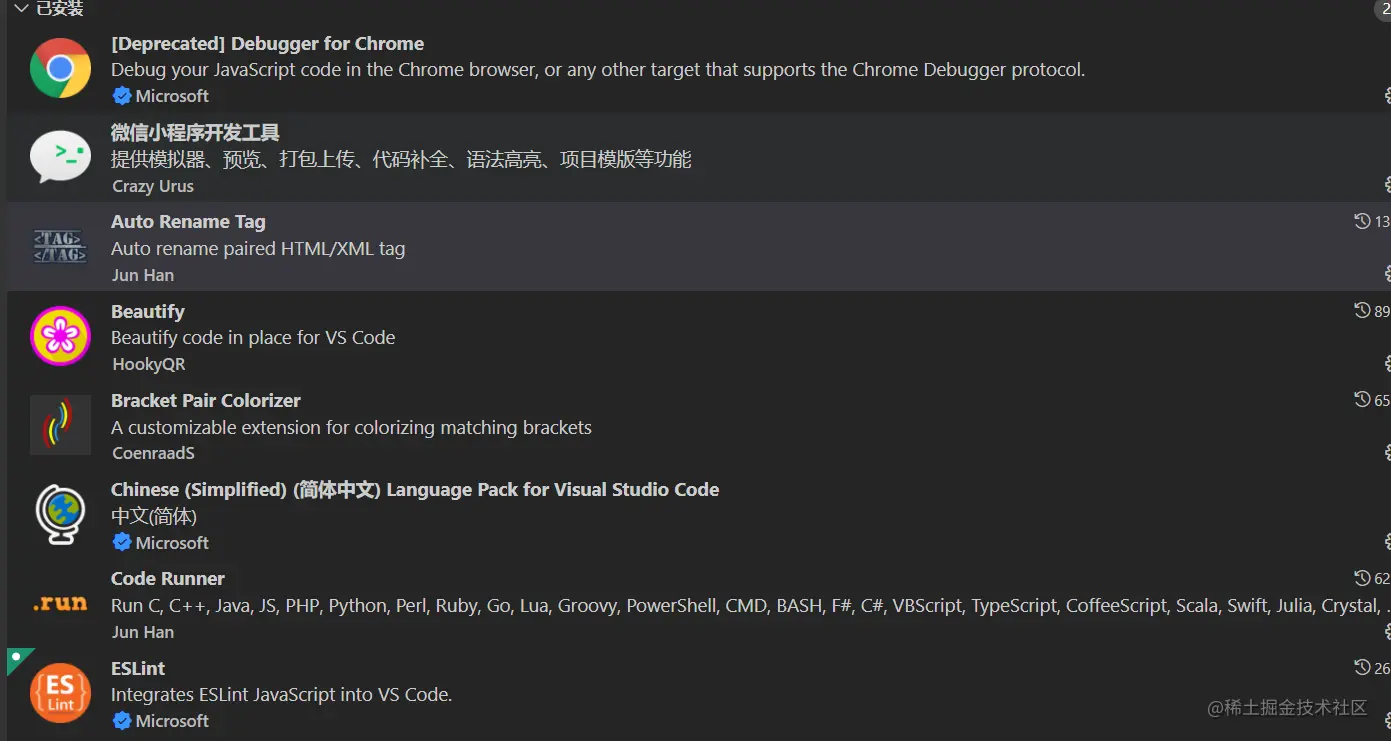Click the verified badge under ESLint
1391x741 pixels.
(122, 721)
